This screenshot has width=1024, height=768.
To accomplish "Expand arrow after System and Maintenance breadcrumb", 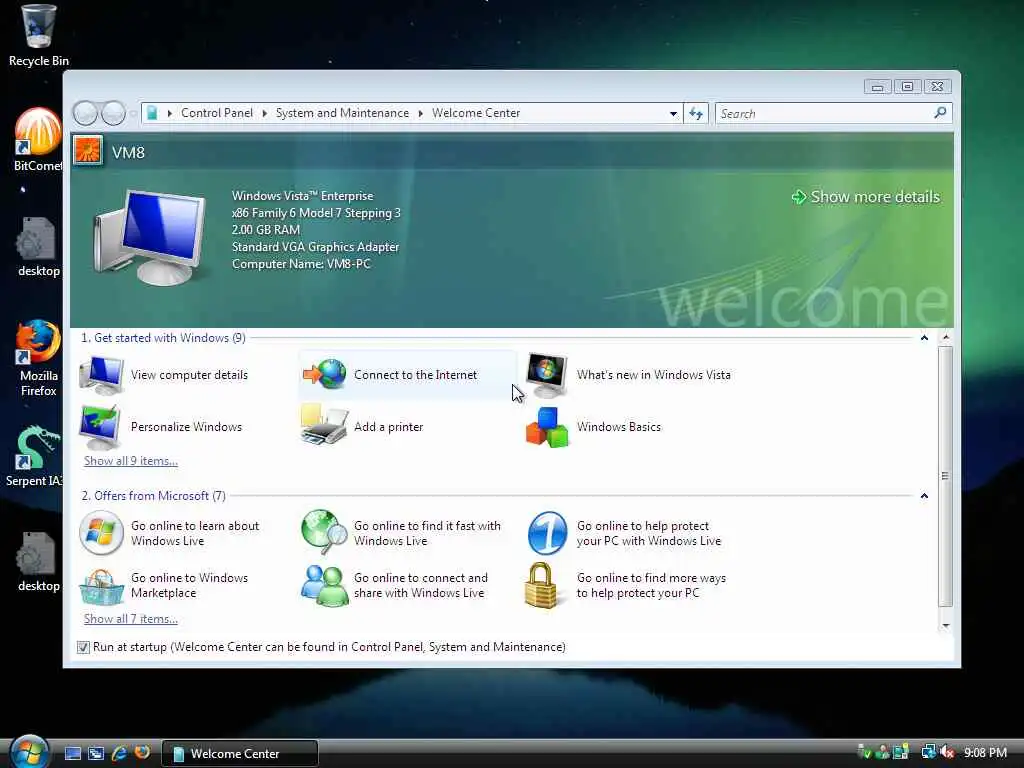I will click(421, 114).
